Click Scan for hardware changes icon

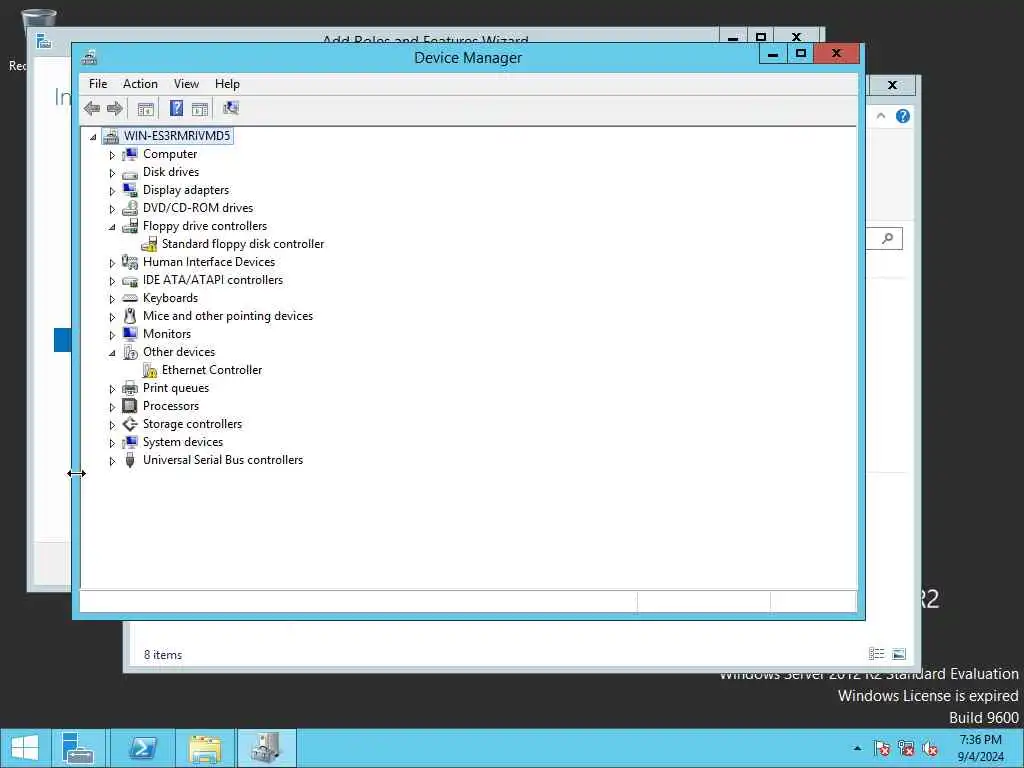coord(231,108)
